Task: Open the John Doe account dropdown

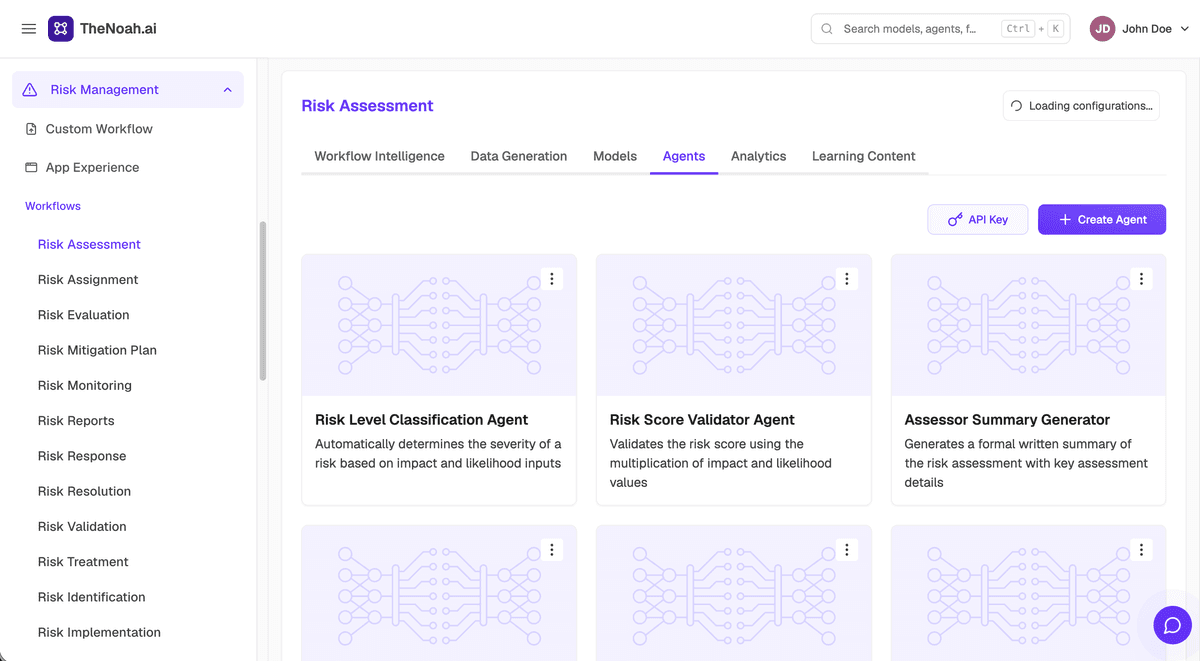Action: (1140, 29)
